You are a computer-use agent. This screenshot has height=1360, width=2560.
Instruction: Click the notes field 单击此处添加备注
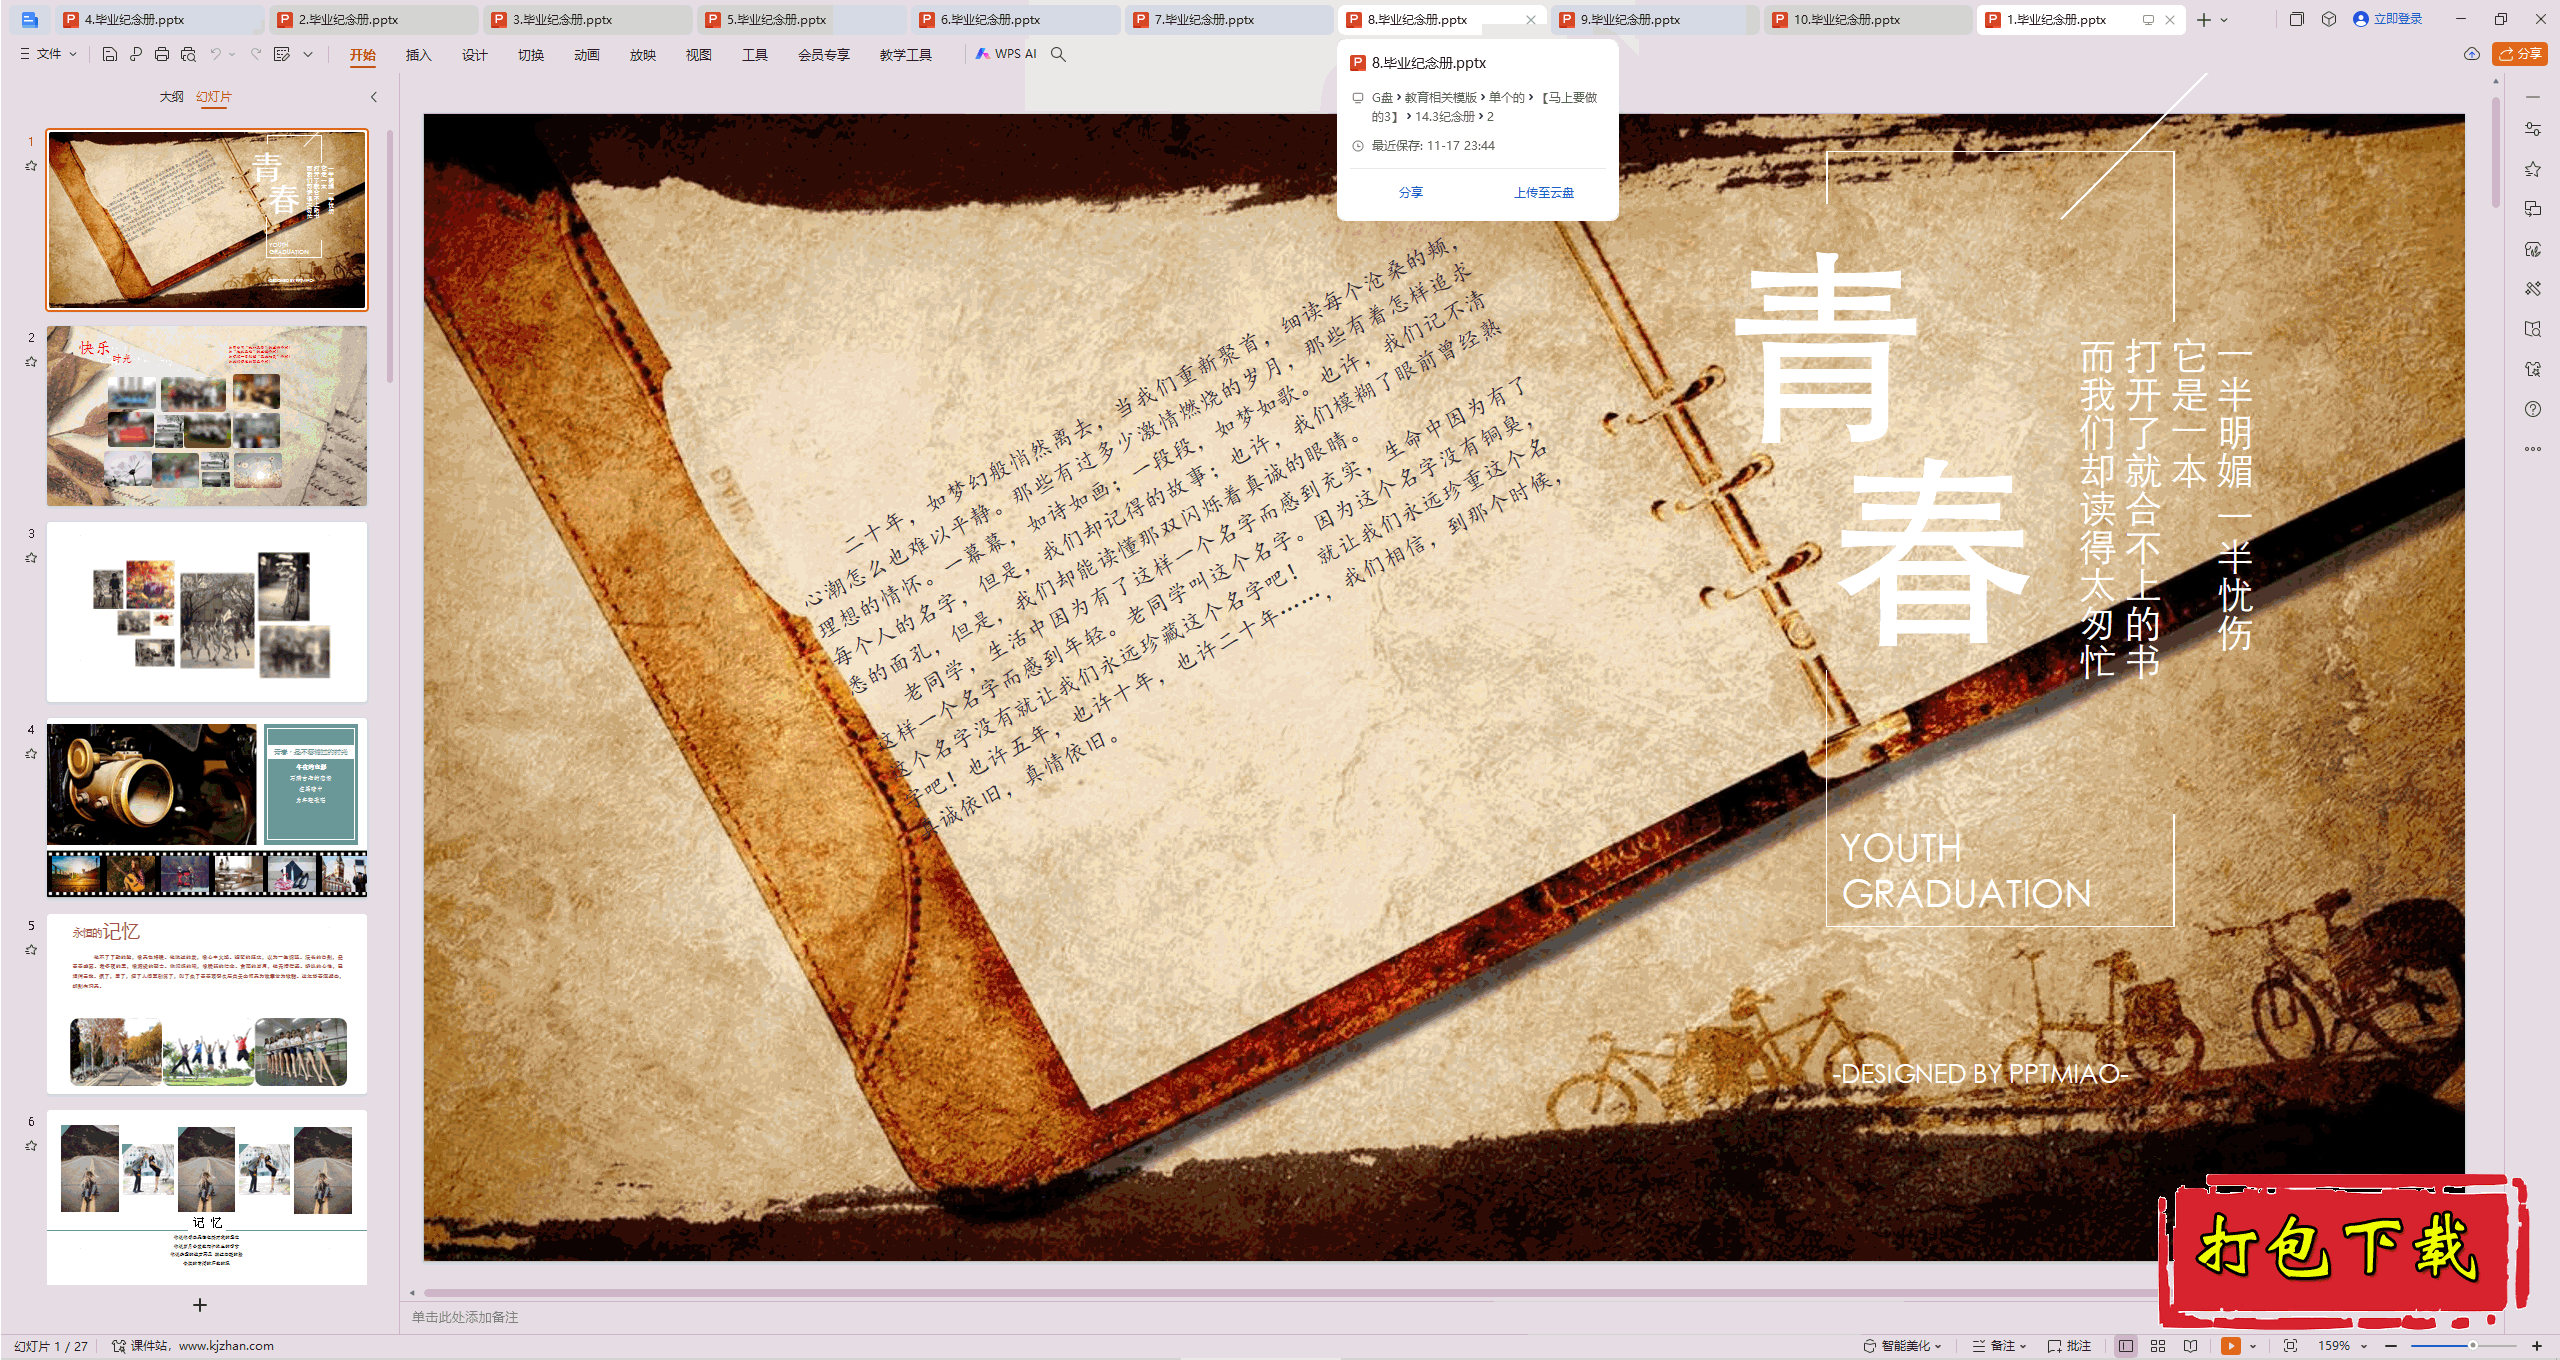pyautogui.click(x=466, y=1318)
